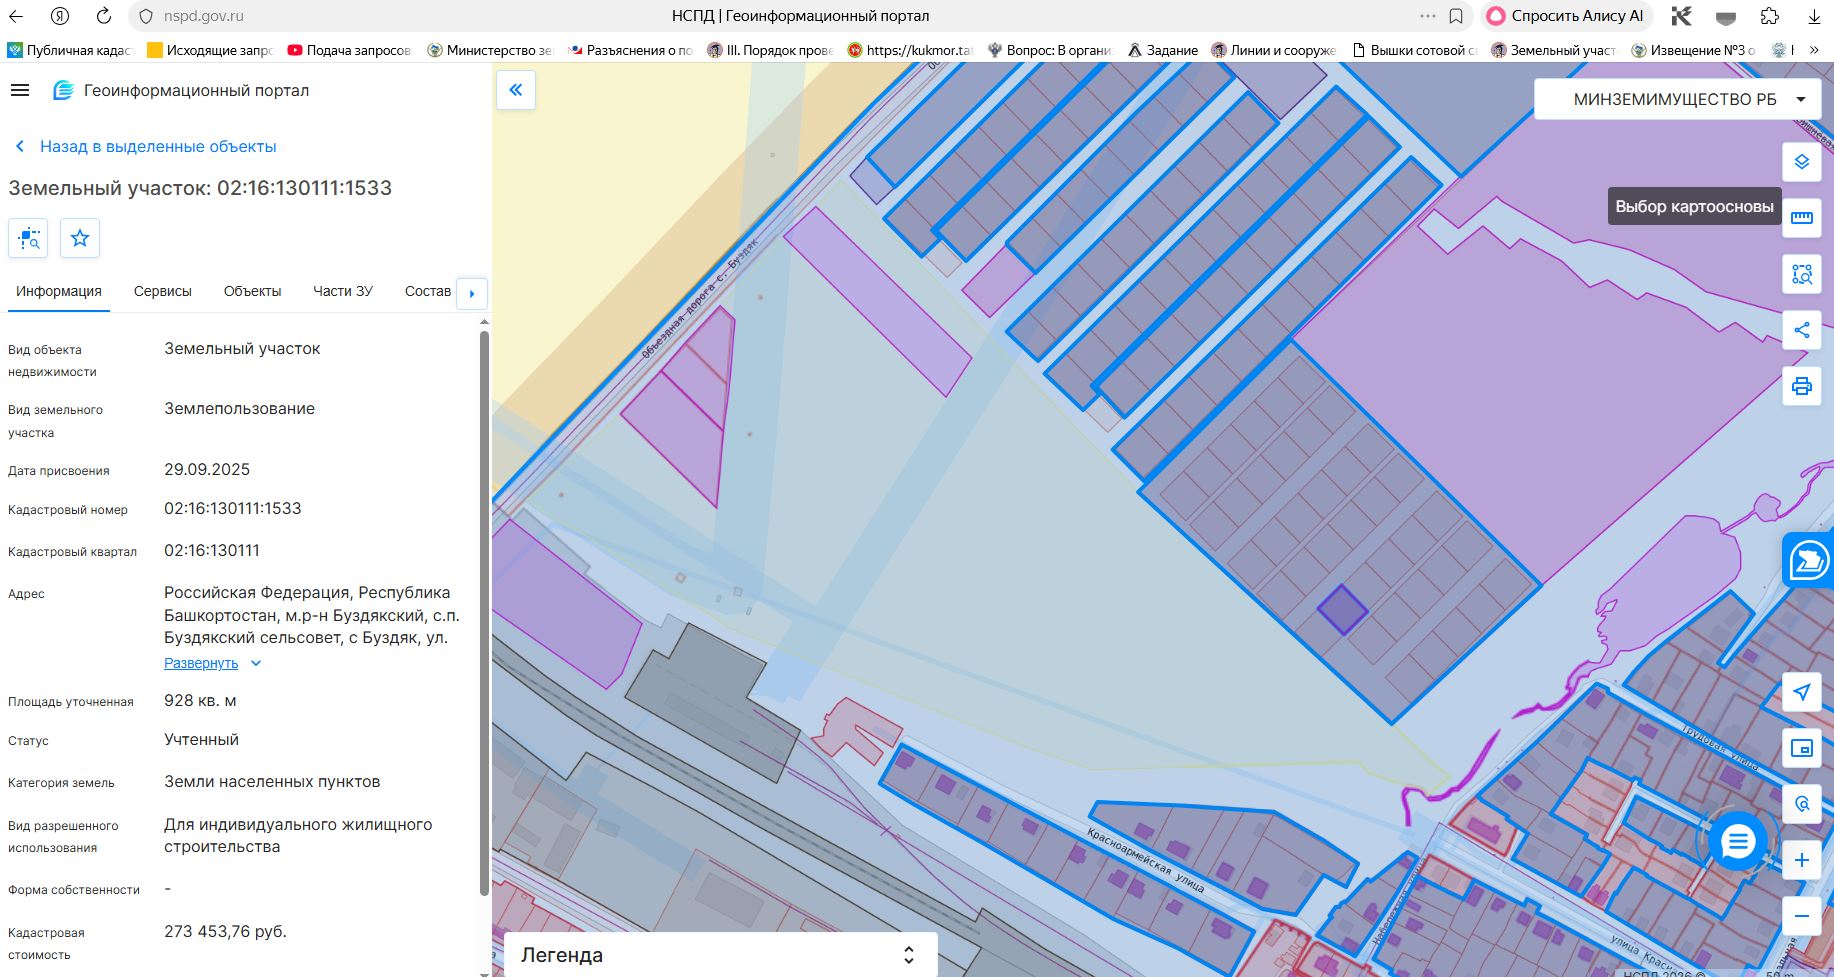Open the Исходящие запросы bookmark
This screenshot has height=977, width=1834.
pyautogui.click(x=210, y=50)
